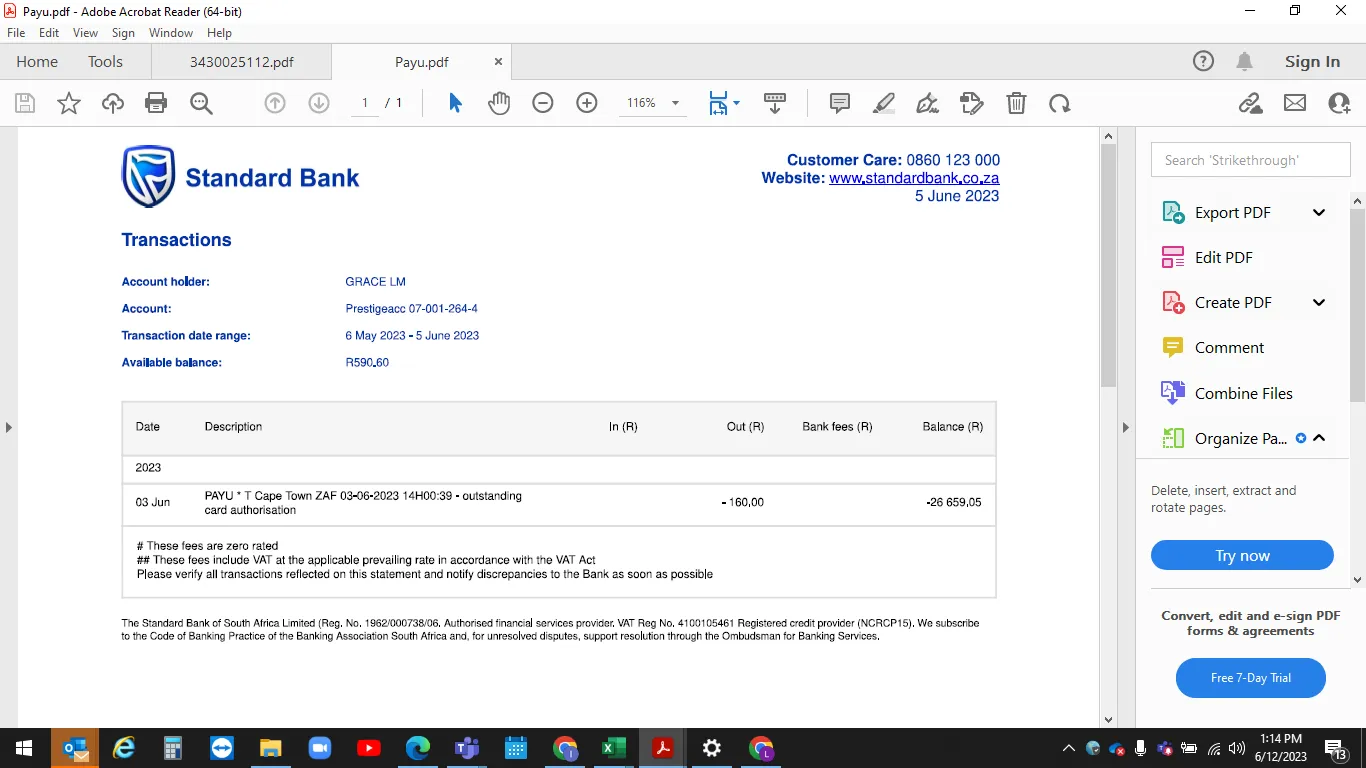
Task: Expand the left navigation pane arrow
Action: tap(8, 427)
